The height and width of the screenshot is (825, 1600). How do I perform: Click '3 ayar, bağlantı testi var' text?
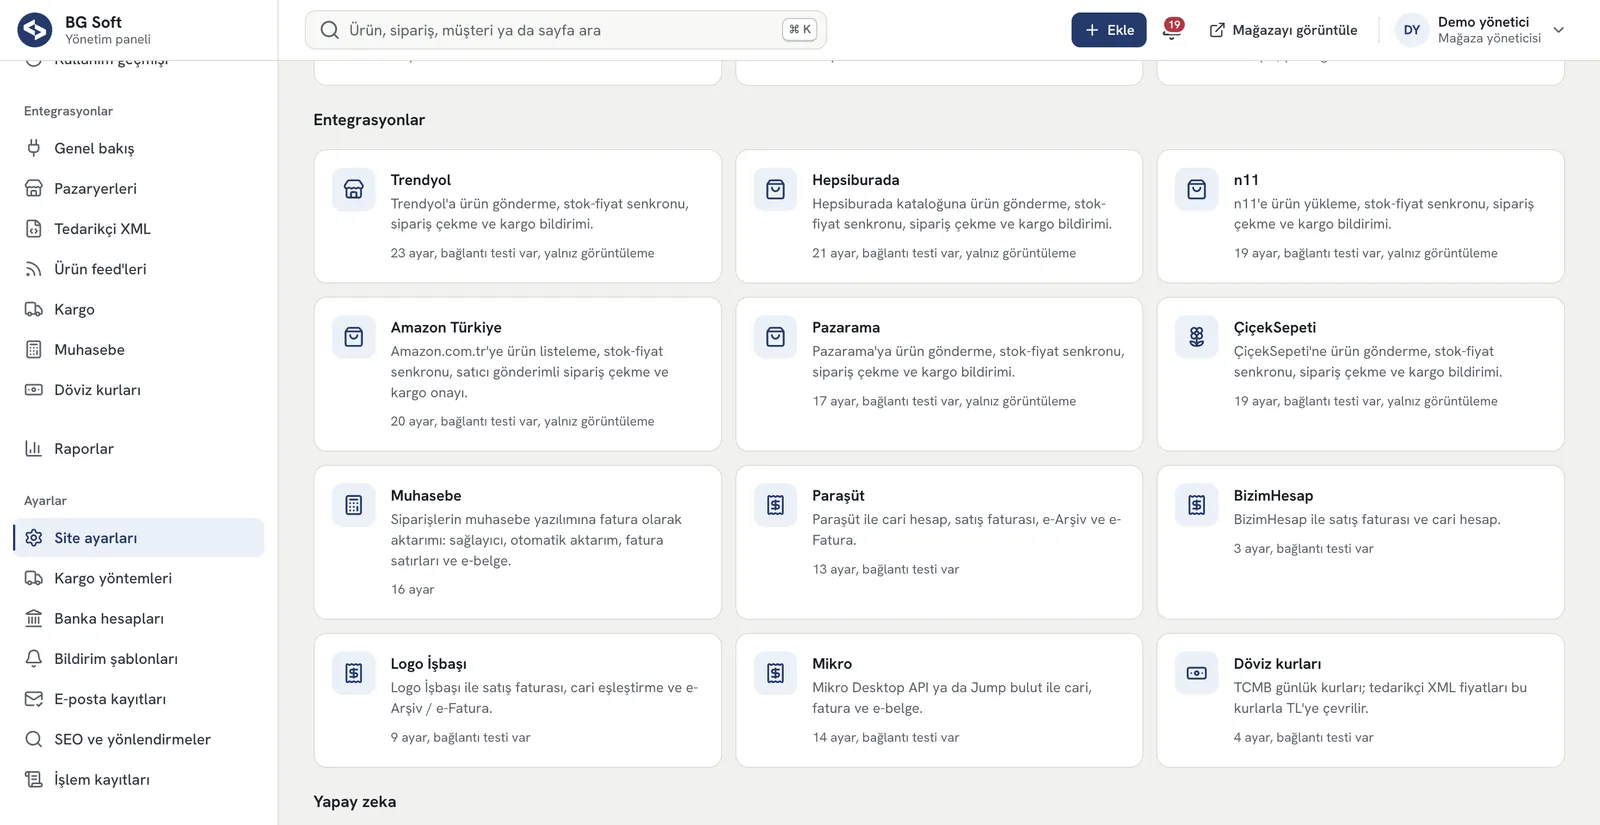(1304, 549)
